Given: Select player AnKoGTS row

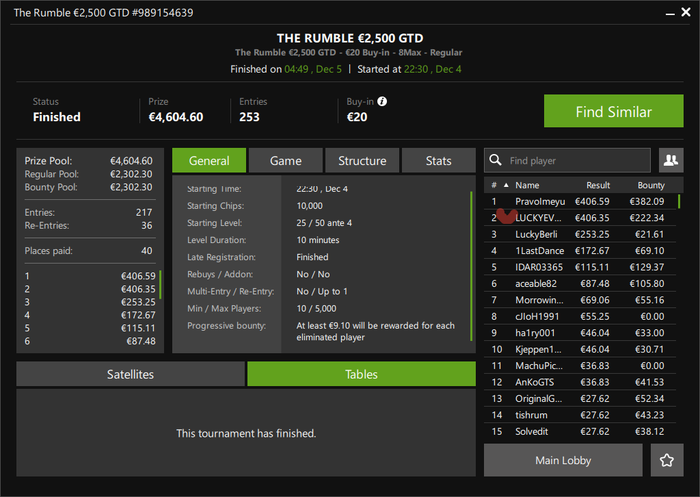Looking at the screenshot, I should click(579, 382).
